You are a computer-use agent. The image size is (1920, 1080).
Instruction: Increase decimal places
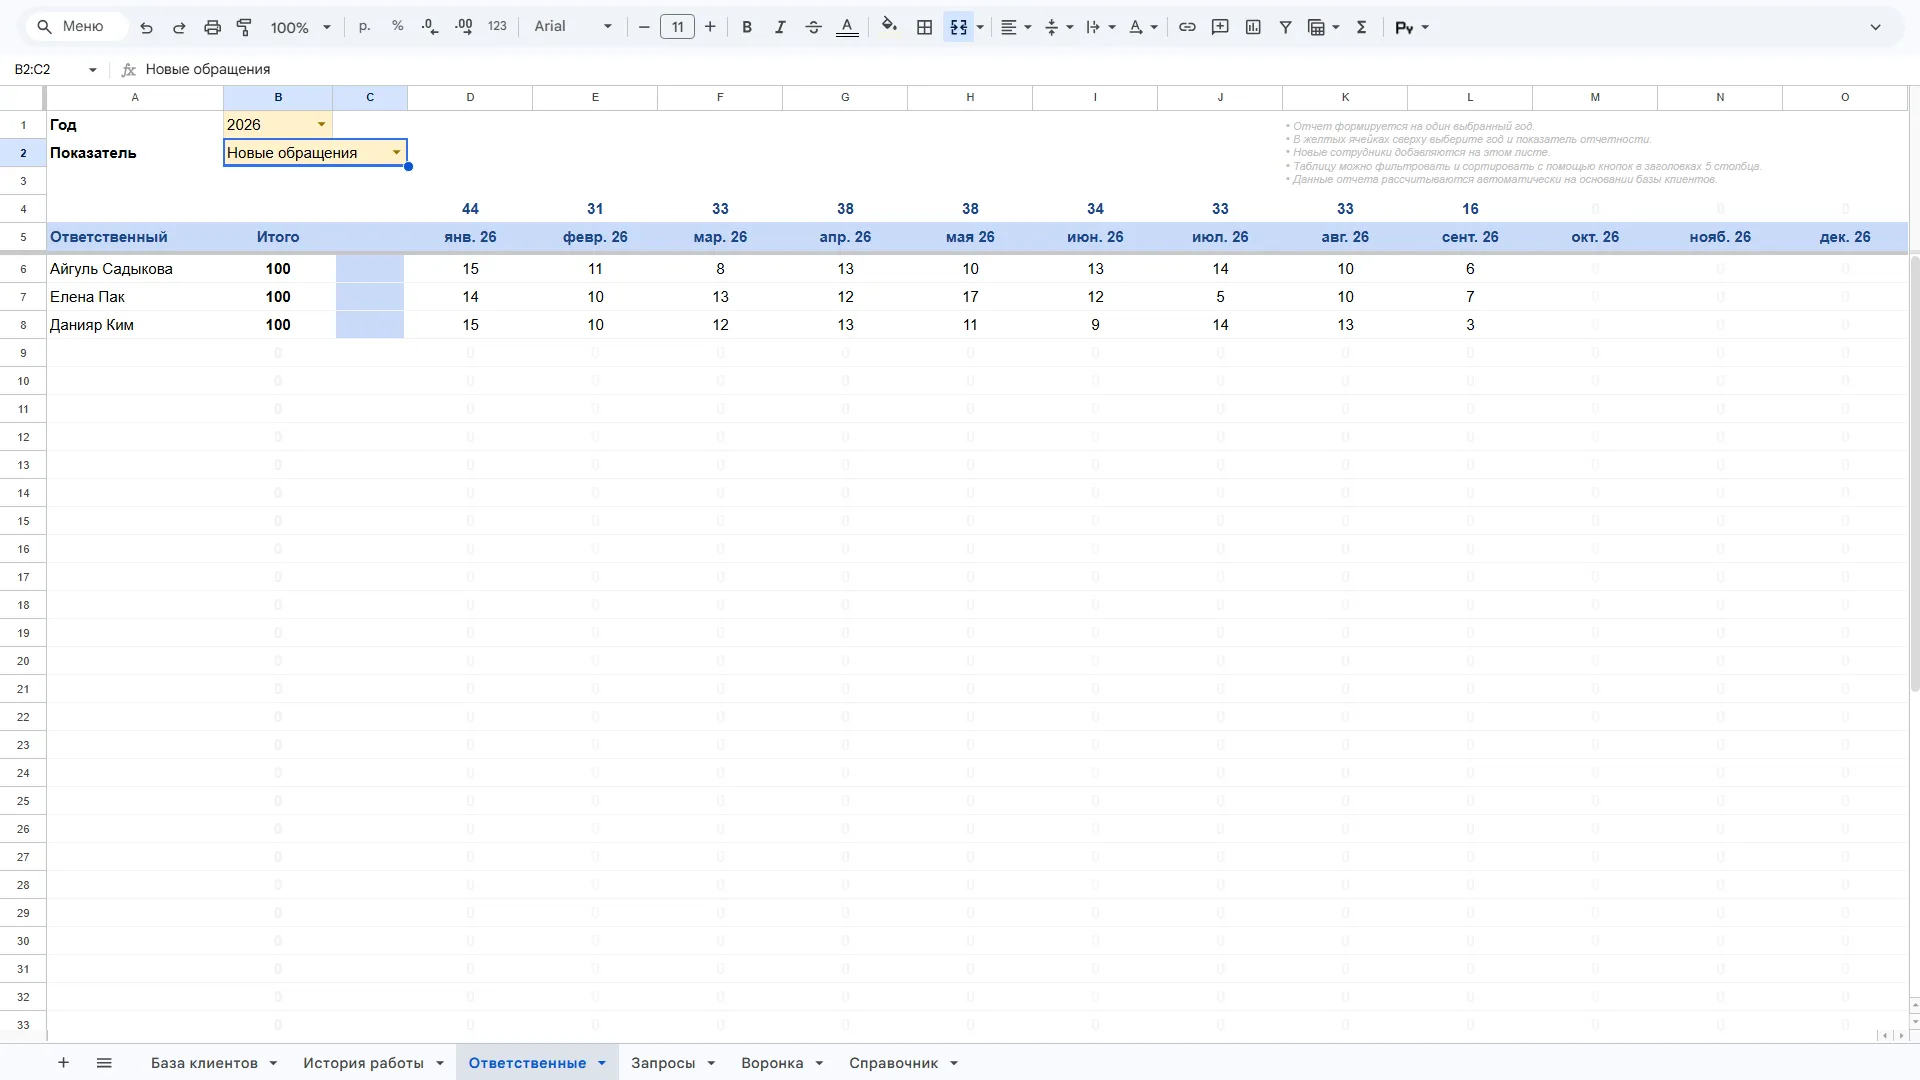tap(464, 27)
